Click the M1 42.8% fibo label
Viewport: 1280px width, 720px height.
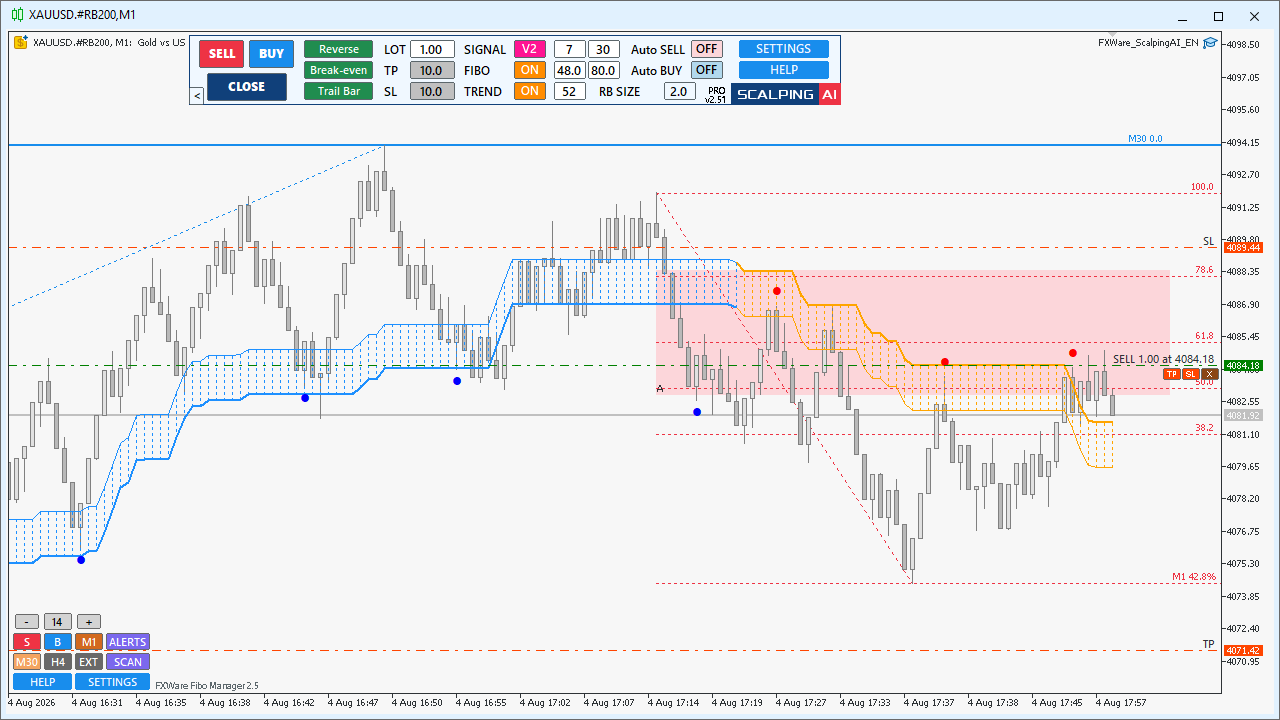pyautogui.click(x=1194, y=577)
